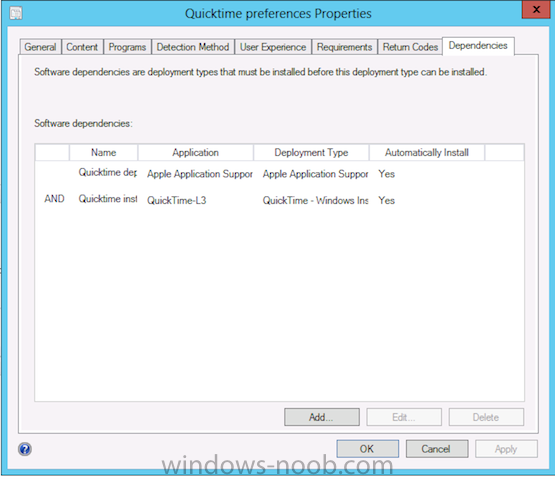Confirm with the OK button
This screenshot has height=480, width=555.
367,449
